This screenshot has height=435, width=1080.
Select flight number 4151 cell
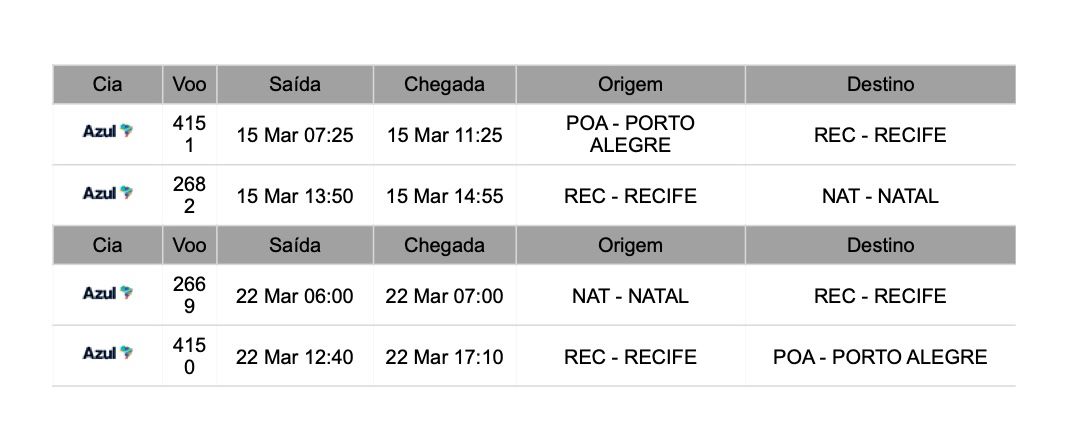coord(189,134)
